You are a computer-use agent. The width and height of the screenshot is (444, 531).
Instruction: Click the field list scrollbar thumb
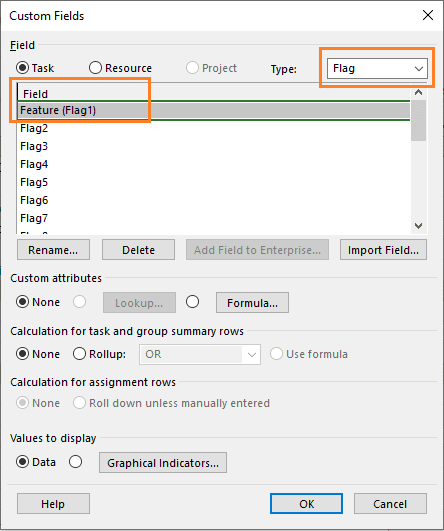coord(419,120)
